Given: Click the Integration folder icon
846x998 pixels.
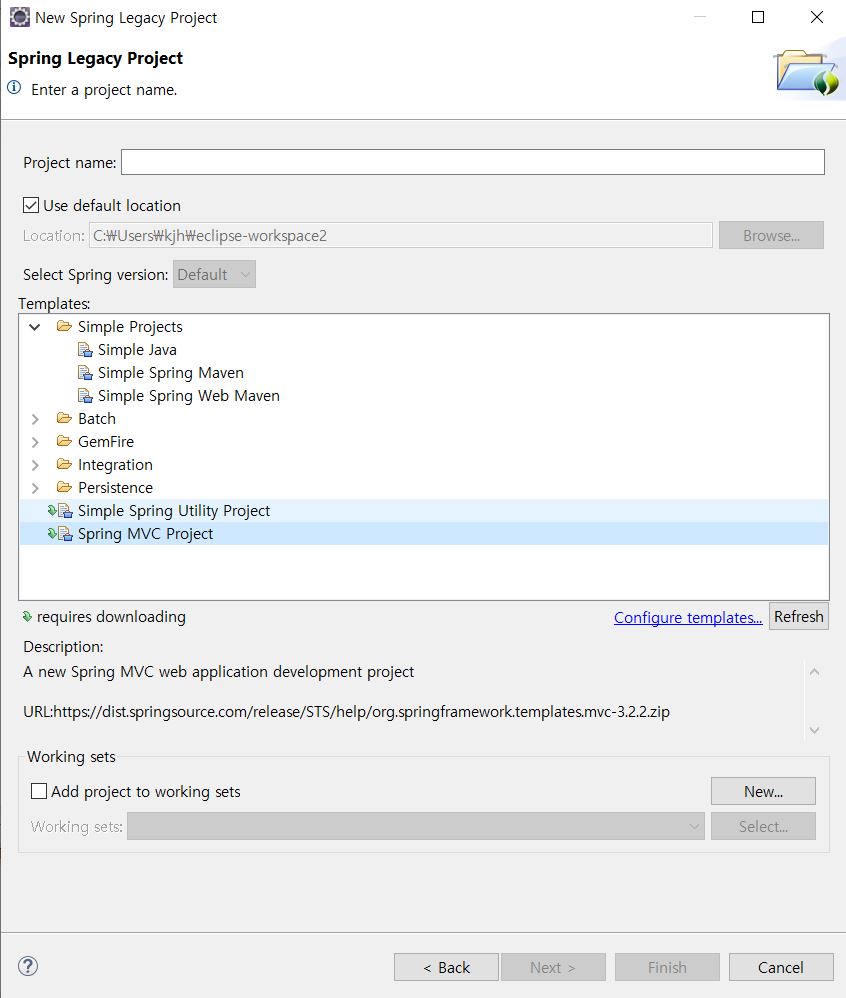Looking at the screenshot, I should coord(64,464).
